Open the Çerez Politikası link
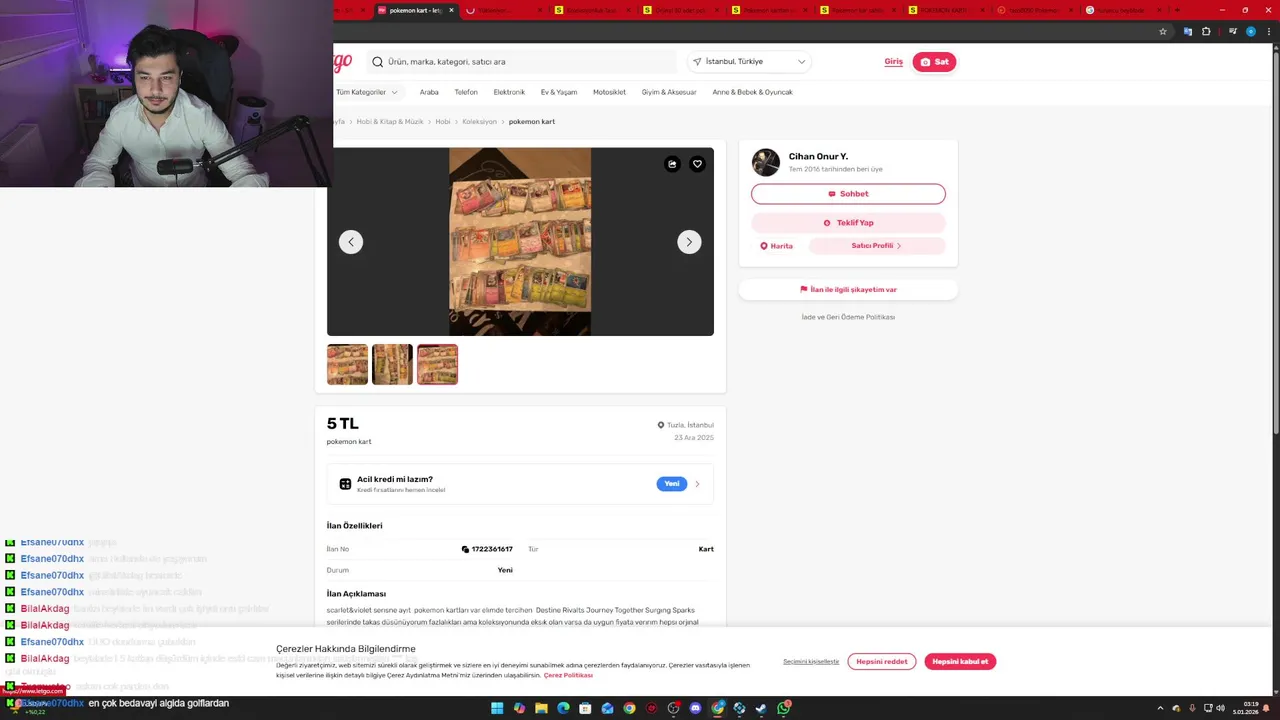Viewport: 1280px width, 720px height. pyautogui.click(x=568, y=676)
